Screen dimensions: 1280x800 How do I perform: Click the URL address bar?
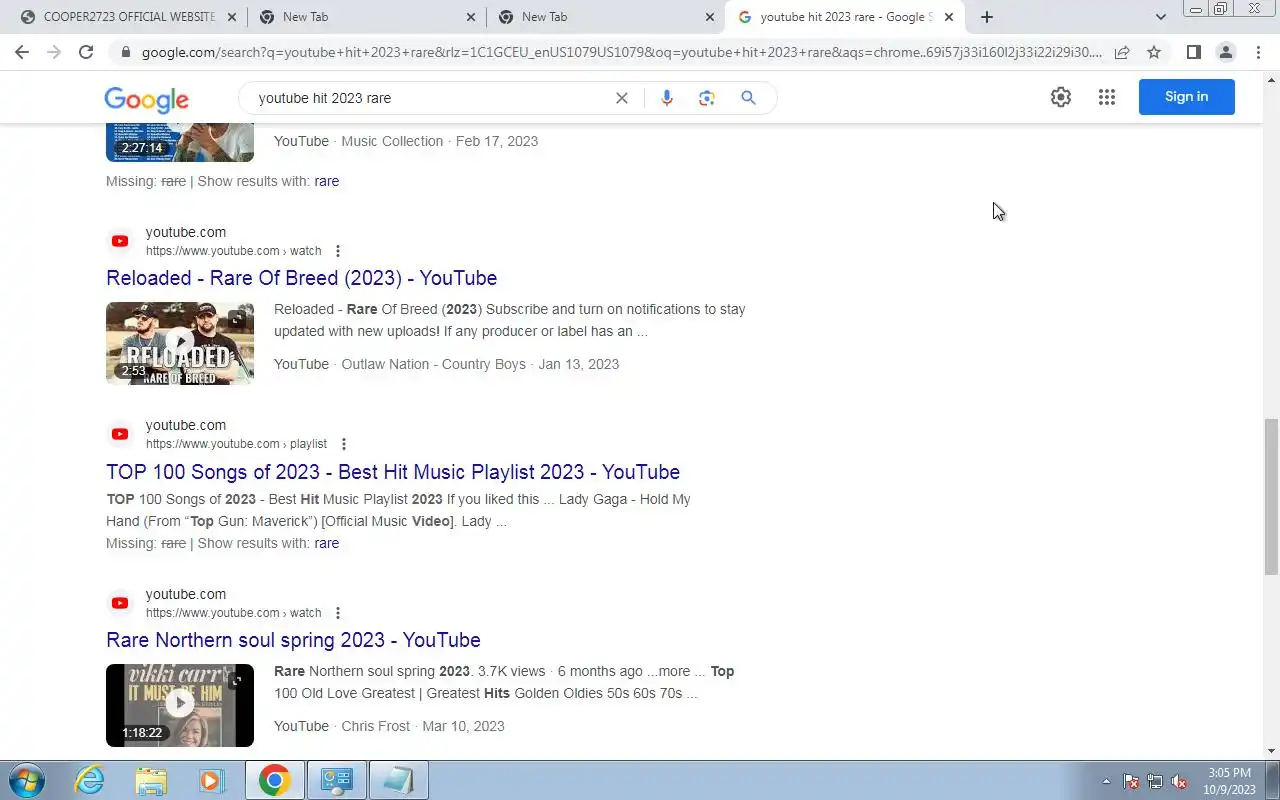coord(620,52)
